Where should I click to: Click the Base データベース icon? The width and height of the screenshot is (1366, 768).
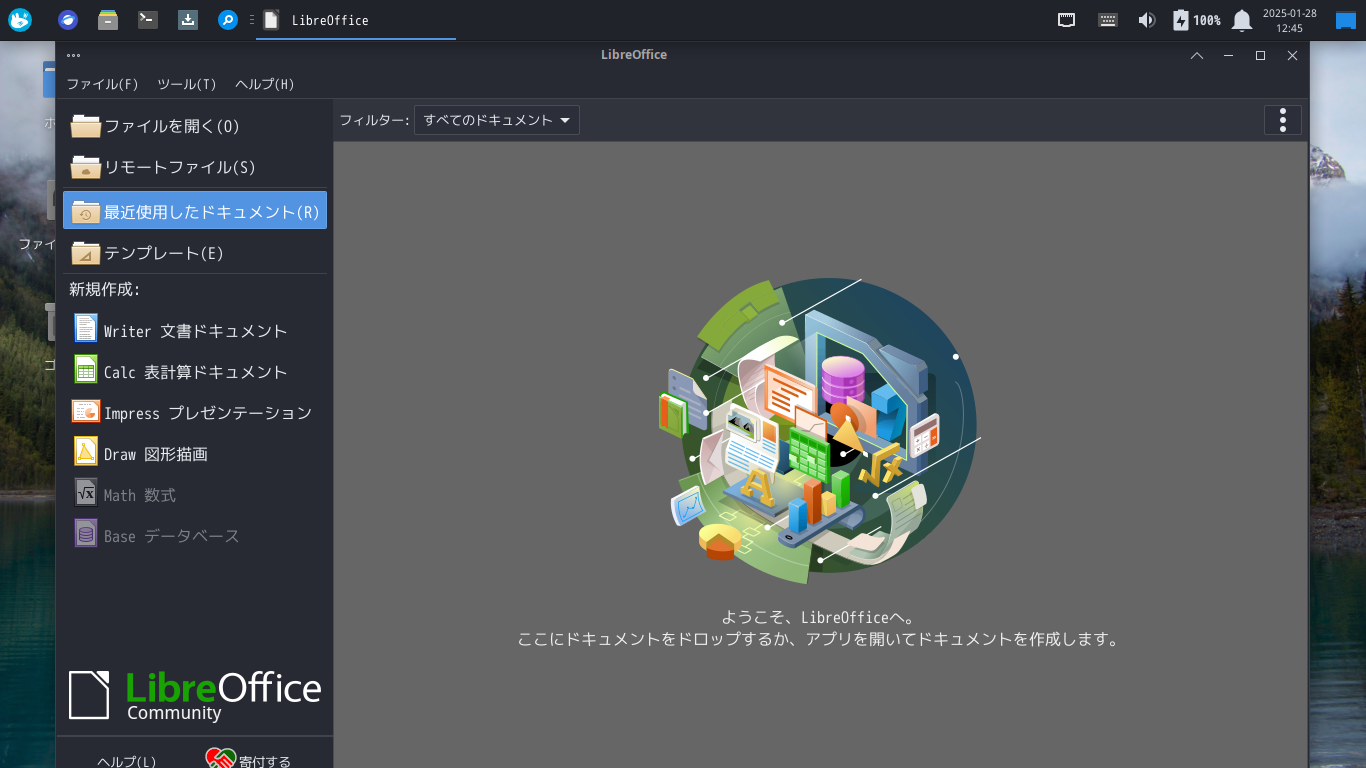[86, 534]
